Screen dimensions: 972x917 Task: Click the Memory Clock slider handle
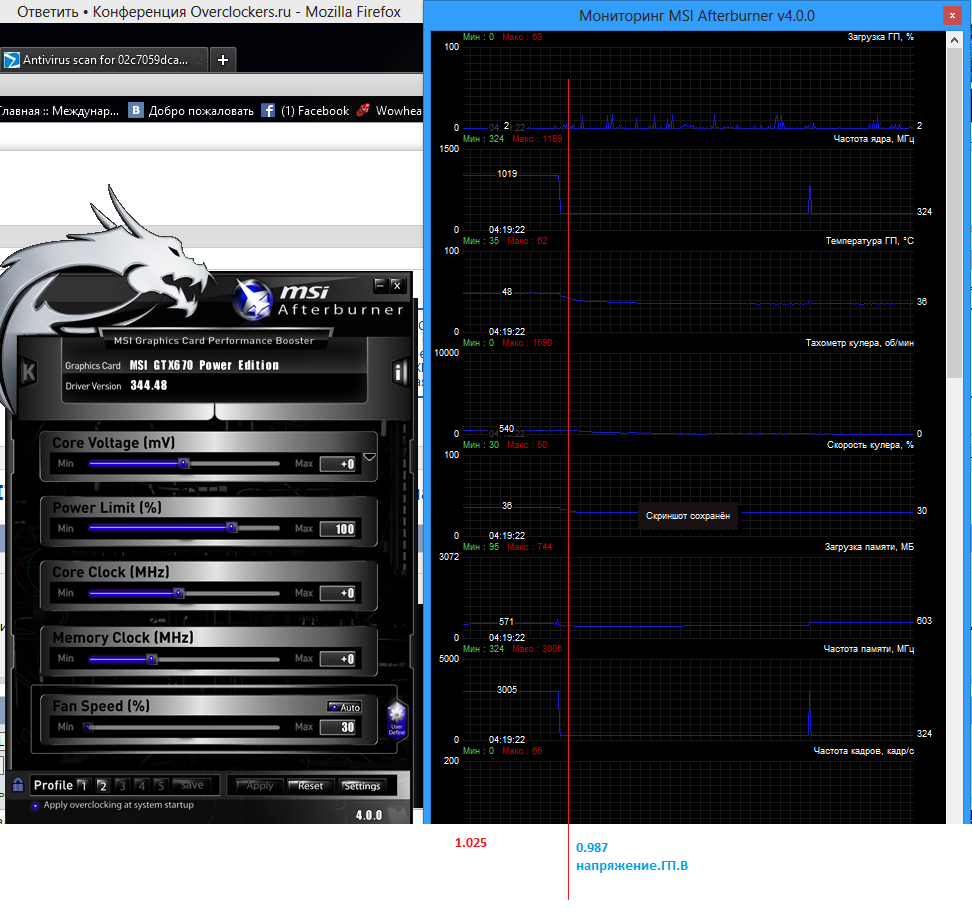click(151, 658)
